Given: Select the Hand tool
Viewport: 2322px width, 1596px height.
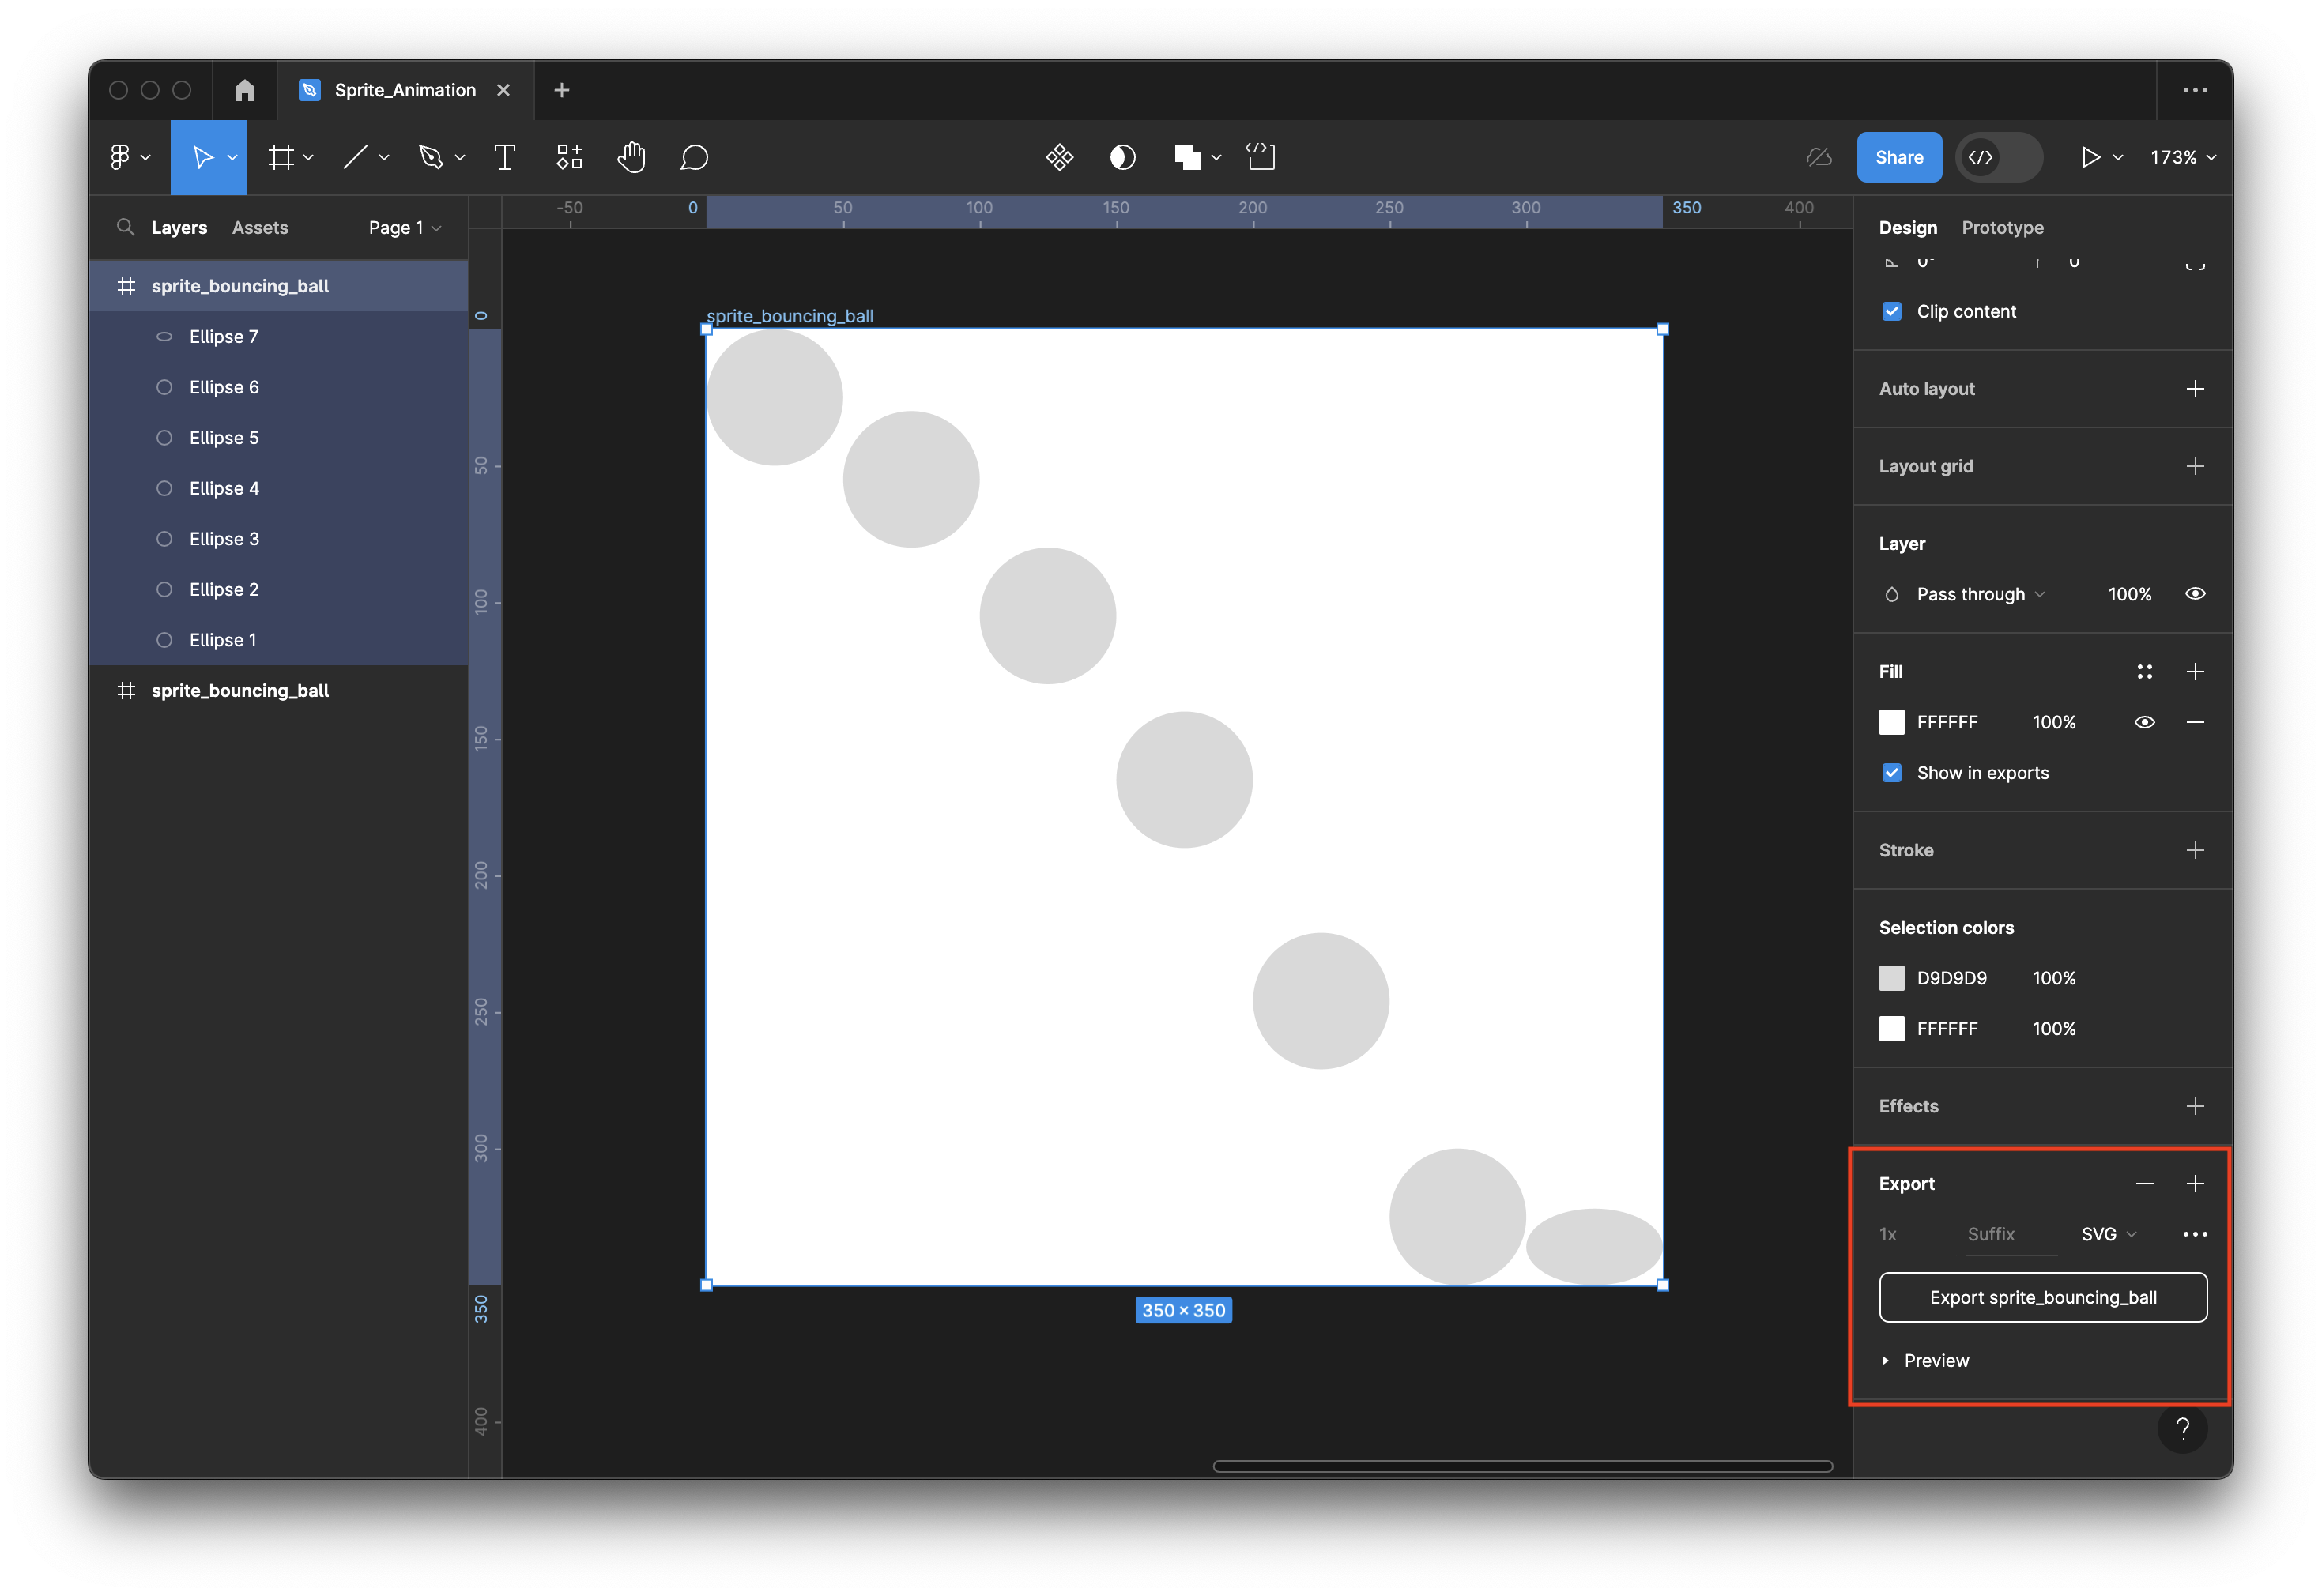Looking at the screenshot, I should pyautogui.click(x=631, y=157).
